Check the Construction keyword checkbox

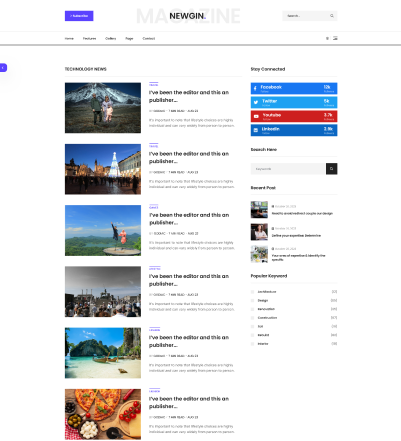[x=252, y=318]
